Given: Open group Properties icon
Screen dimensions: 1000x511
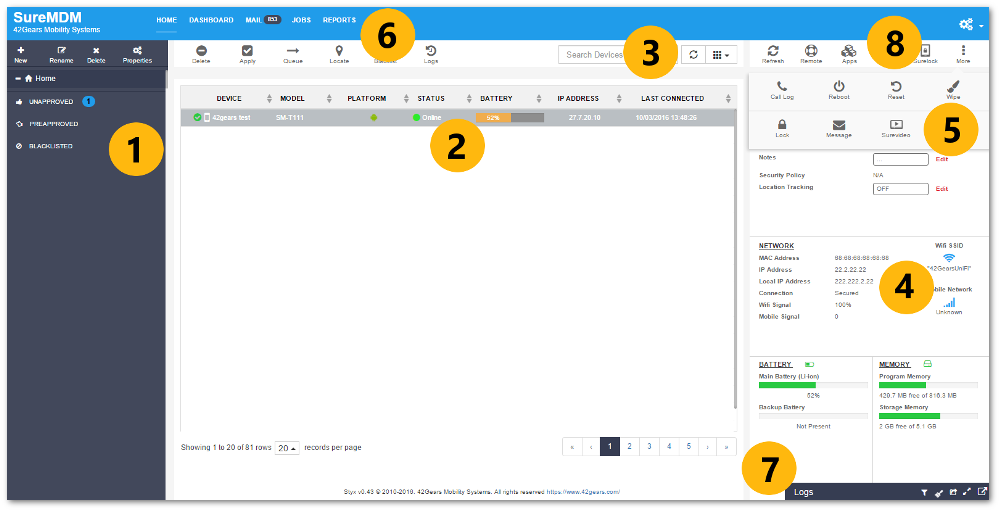Looking at the screenshot, I should click(137, 50).
